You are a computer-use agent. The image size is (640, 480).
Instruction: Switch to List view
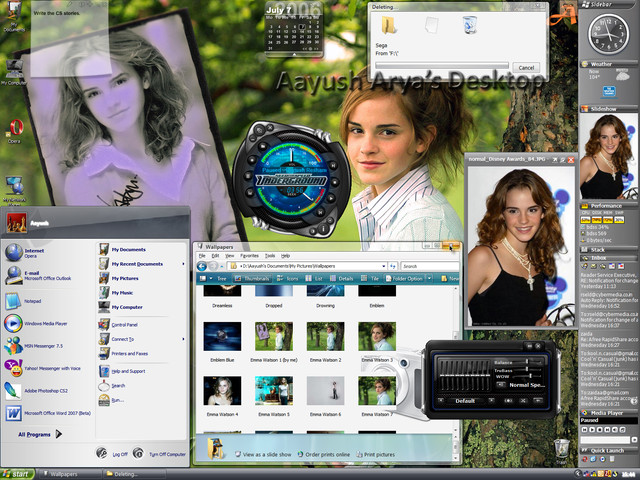point(315,278)
